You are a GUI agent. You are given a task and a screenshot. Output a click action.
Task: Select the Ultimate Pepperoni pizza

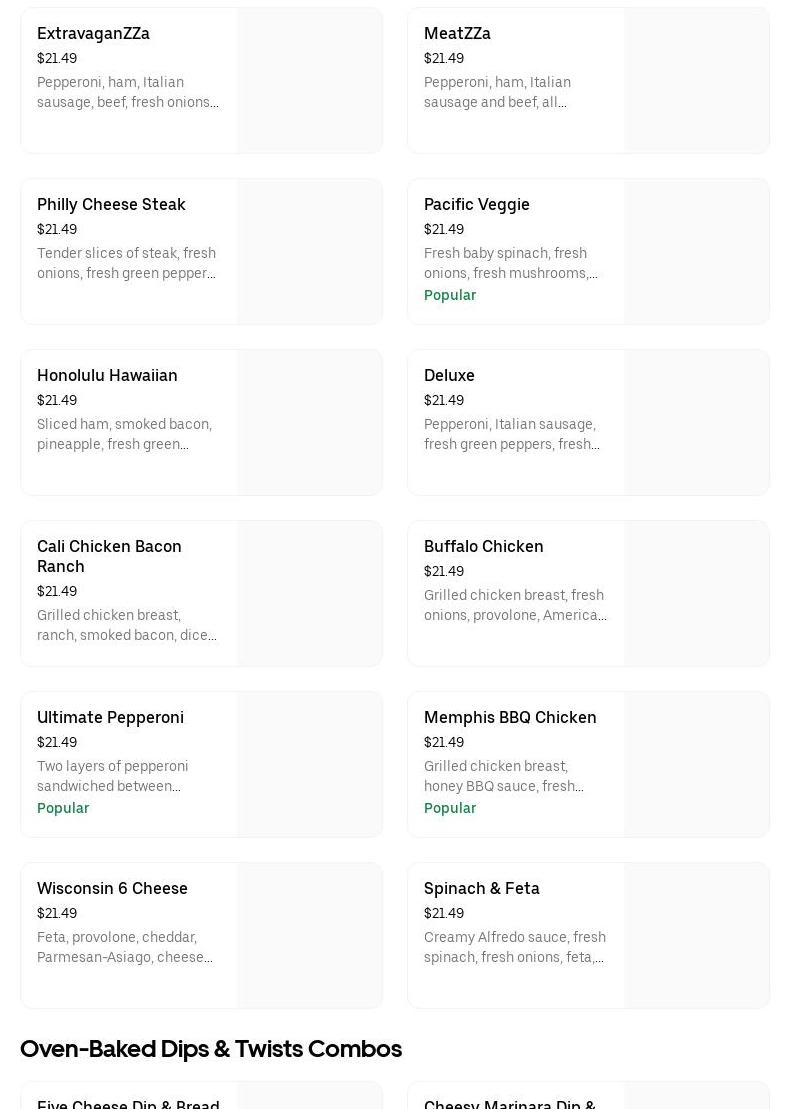pyautogui.click(x=110, y=718)
